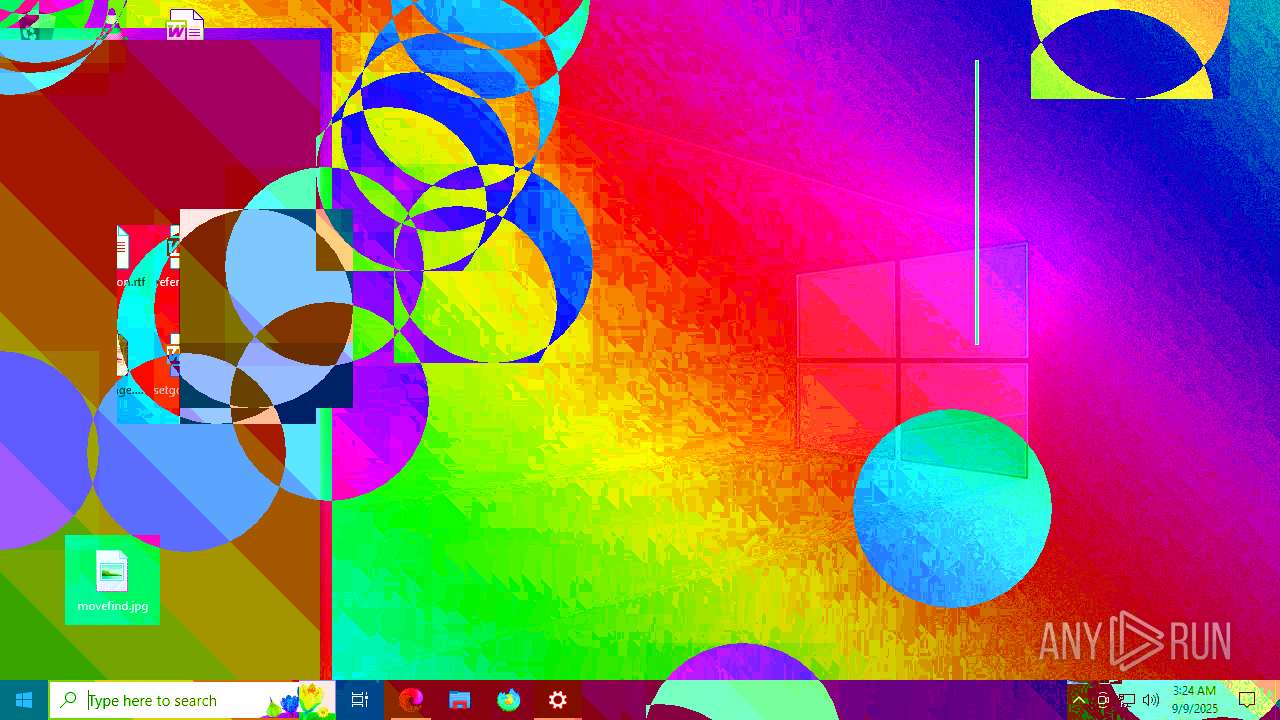
Task: Open the Windows Start menu
Action: tap(24, 700)
